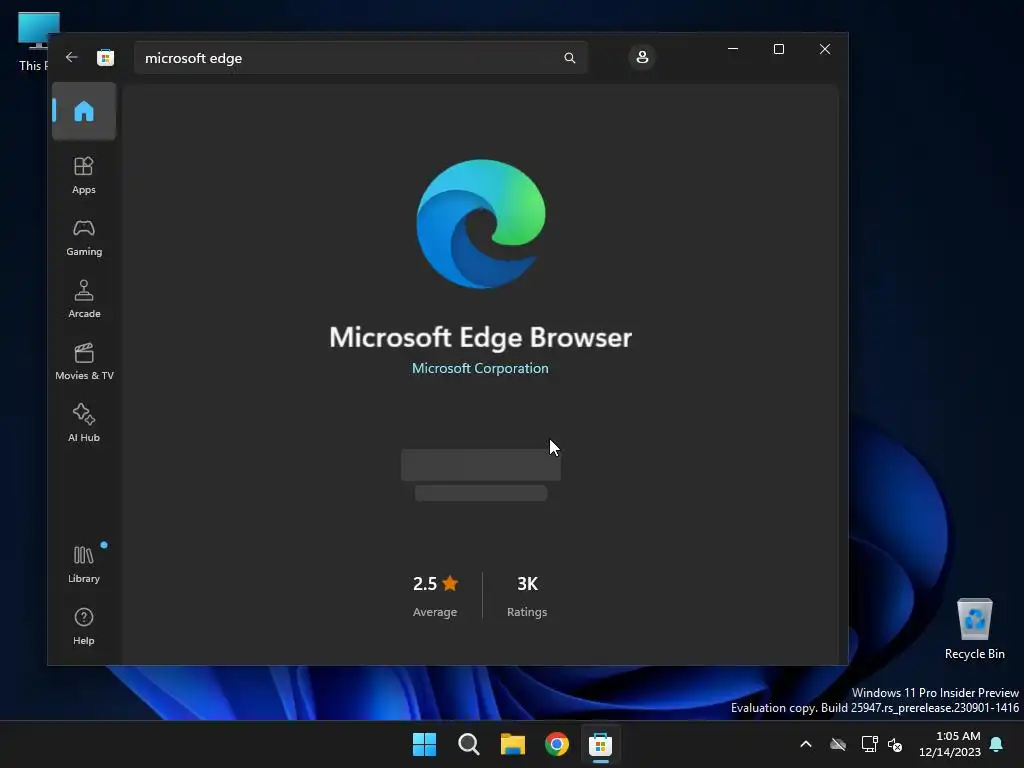Close the Microsoft Store window
This screenshot has height=768, width=1024.
click(825, 49)
